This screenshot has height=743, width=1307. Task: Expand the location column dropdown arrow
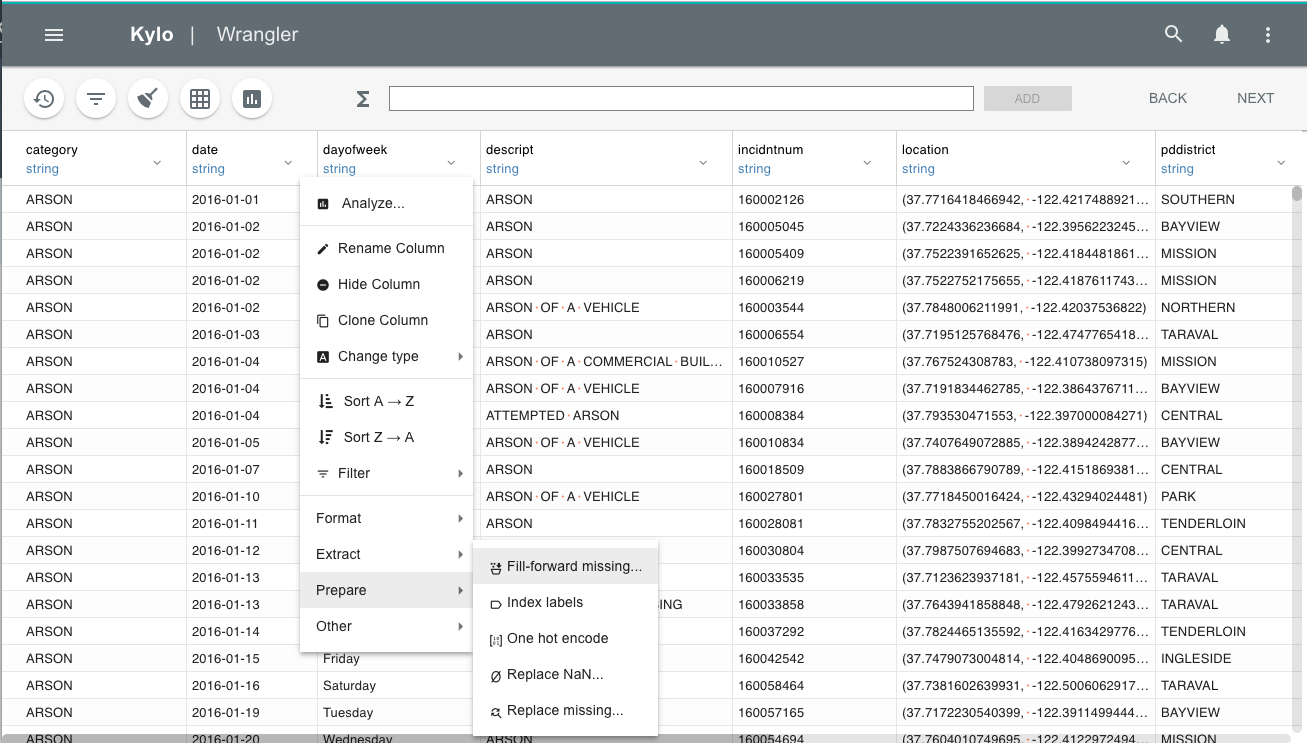click(1126, 162)
